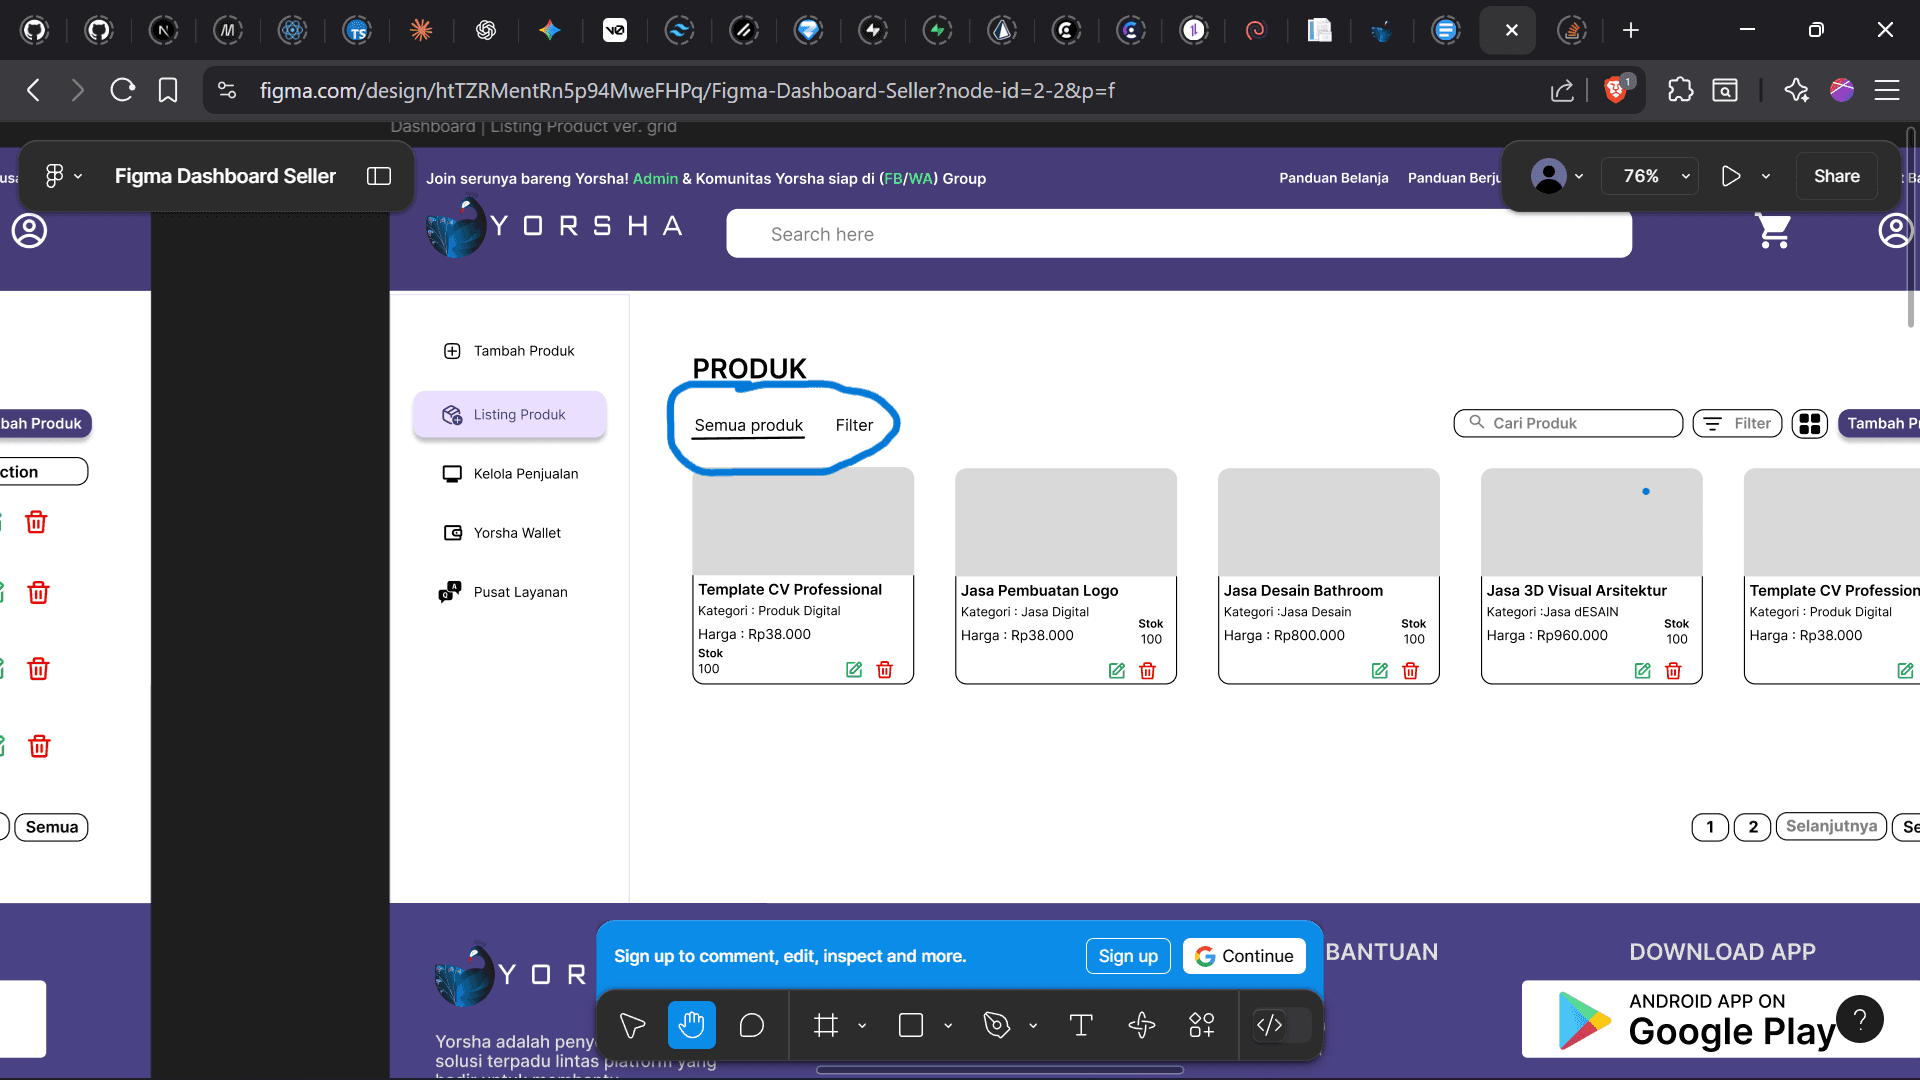Image resolution: width=1920 pixels, height=1080 pixels.
Task: Switch to the Tailwind CSS browser tab
Action: click(679, 30)
